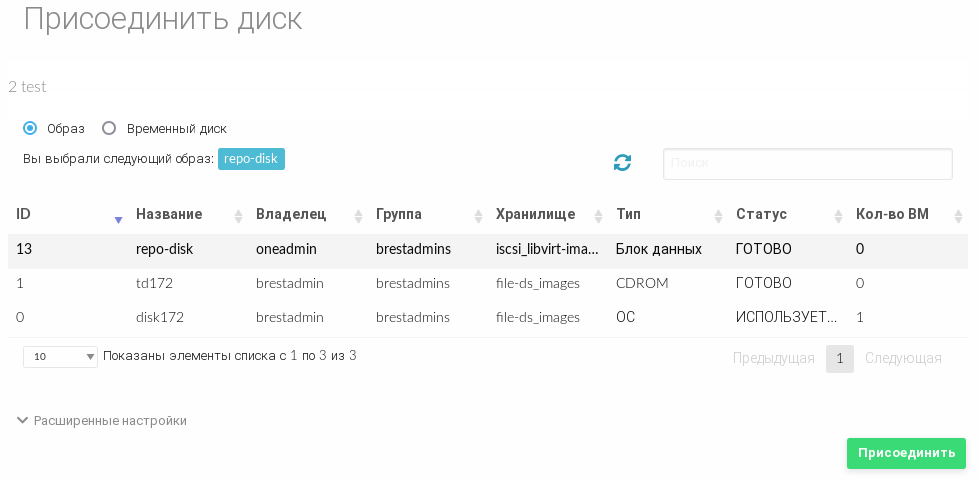Viewport: 978px width, 480px height.
Task: Click sort arrows in ID column header
Action: pos(118,217)
